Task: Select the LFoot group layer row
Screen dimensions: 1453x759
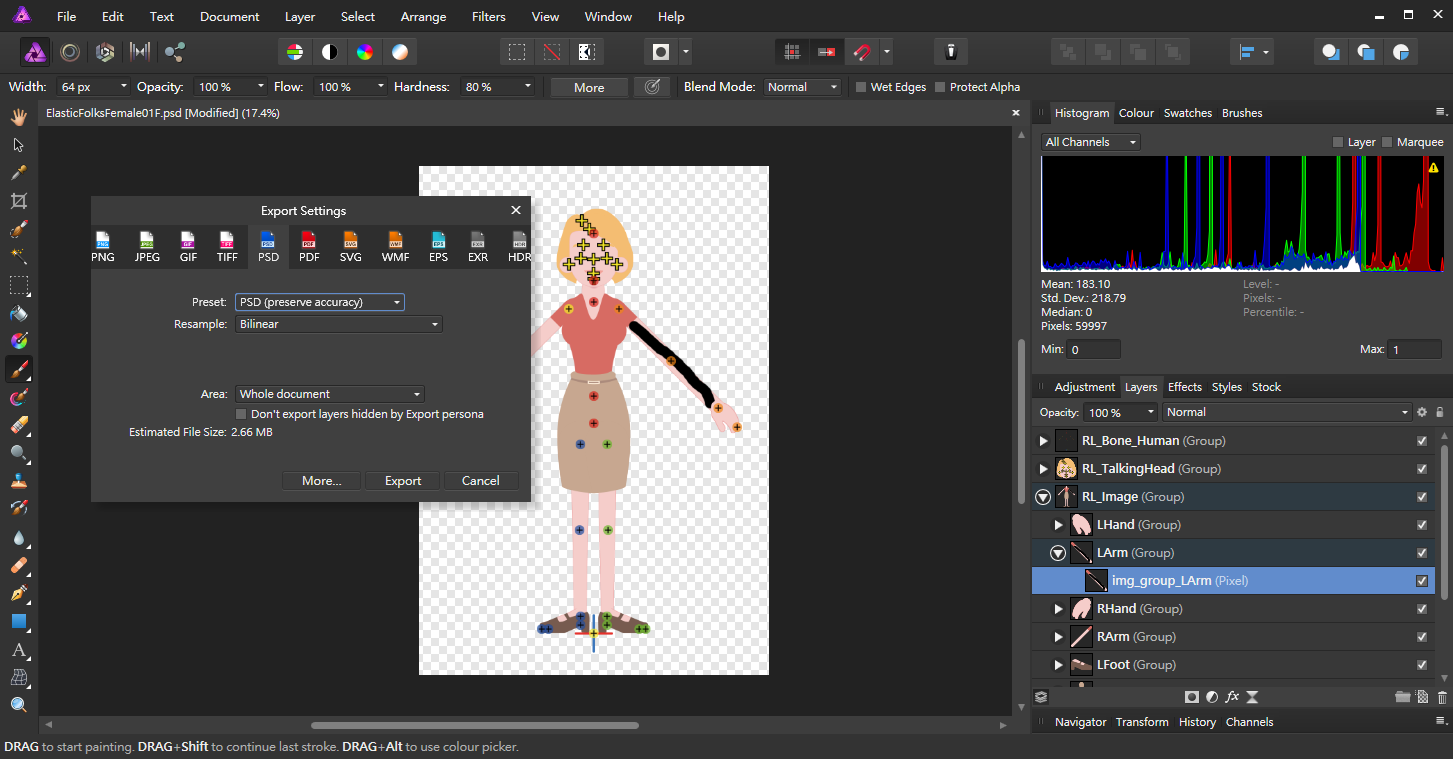Action: [x=1233, y=665]
